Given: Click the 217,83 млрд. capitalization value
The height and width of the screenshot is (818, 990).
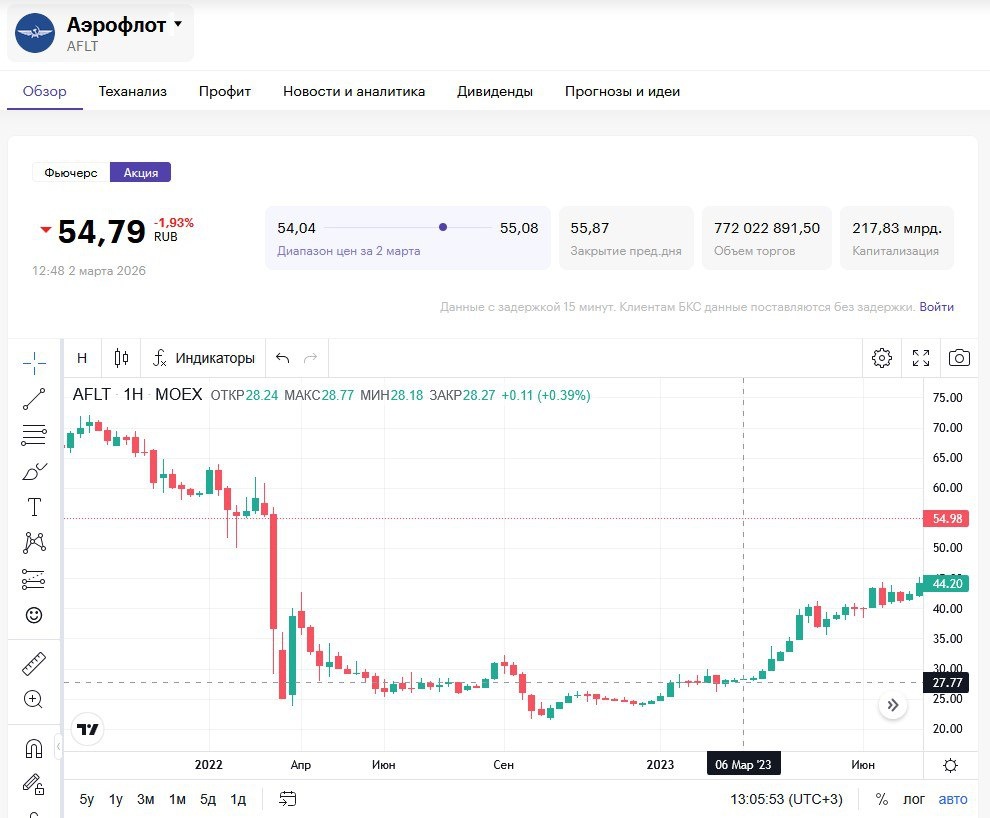Looking at the screenshot, I should pyautogui.click(x=897, y=228).
